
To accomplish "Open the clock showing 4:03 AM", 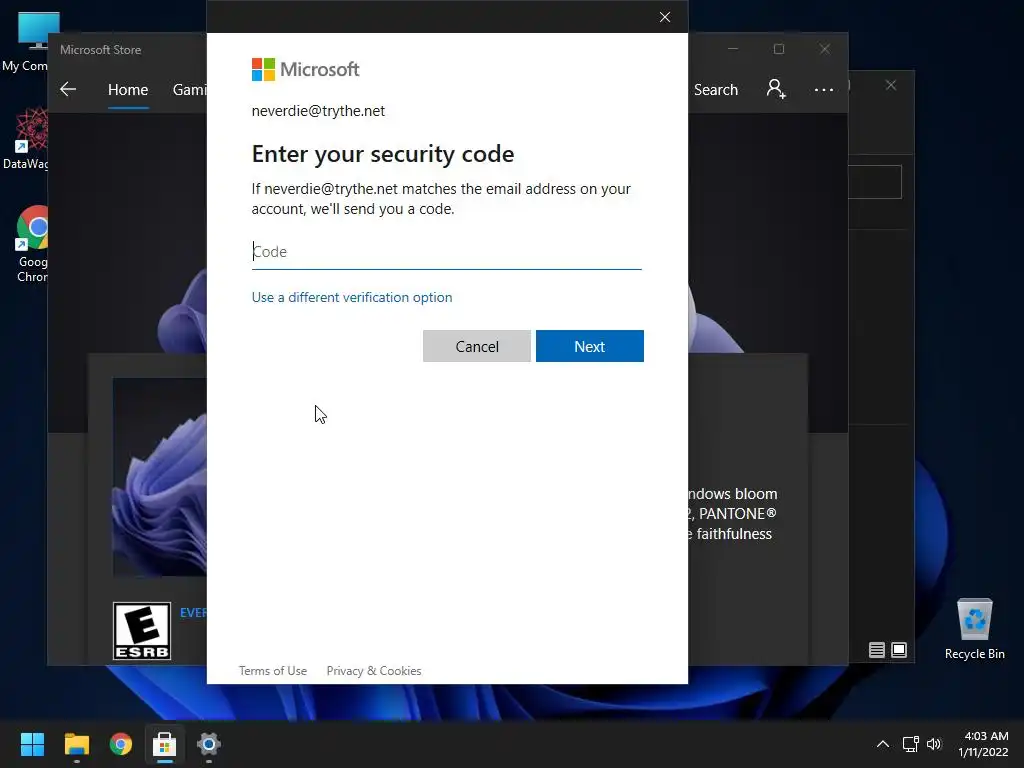I will (984, 744).
